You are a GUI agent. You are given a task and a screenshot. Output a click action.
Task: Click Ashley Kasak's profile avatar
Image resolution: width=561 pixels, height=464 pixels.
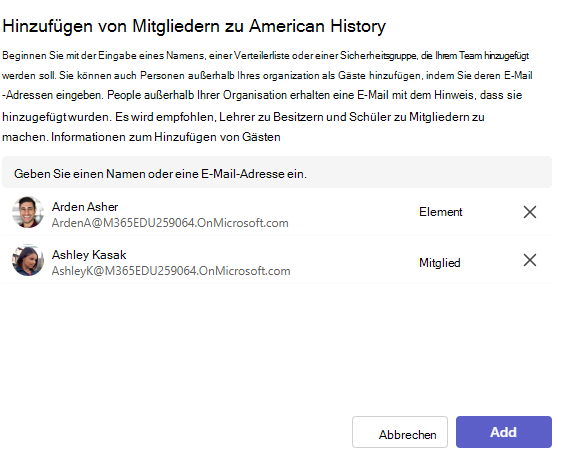(28, 260)
